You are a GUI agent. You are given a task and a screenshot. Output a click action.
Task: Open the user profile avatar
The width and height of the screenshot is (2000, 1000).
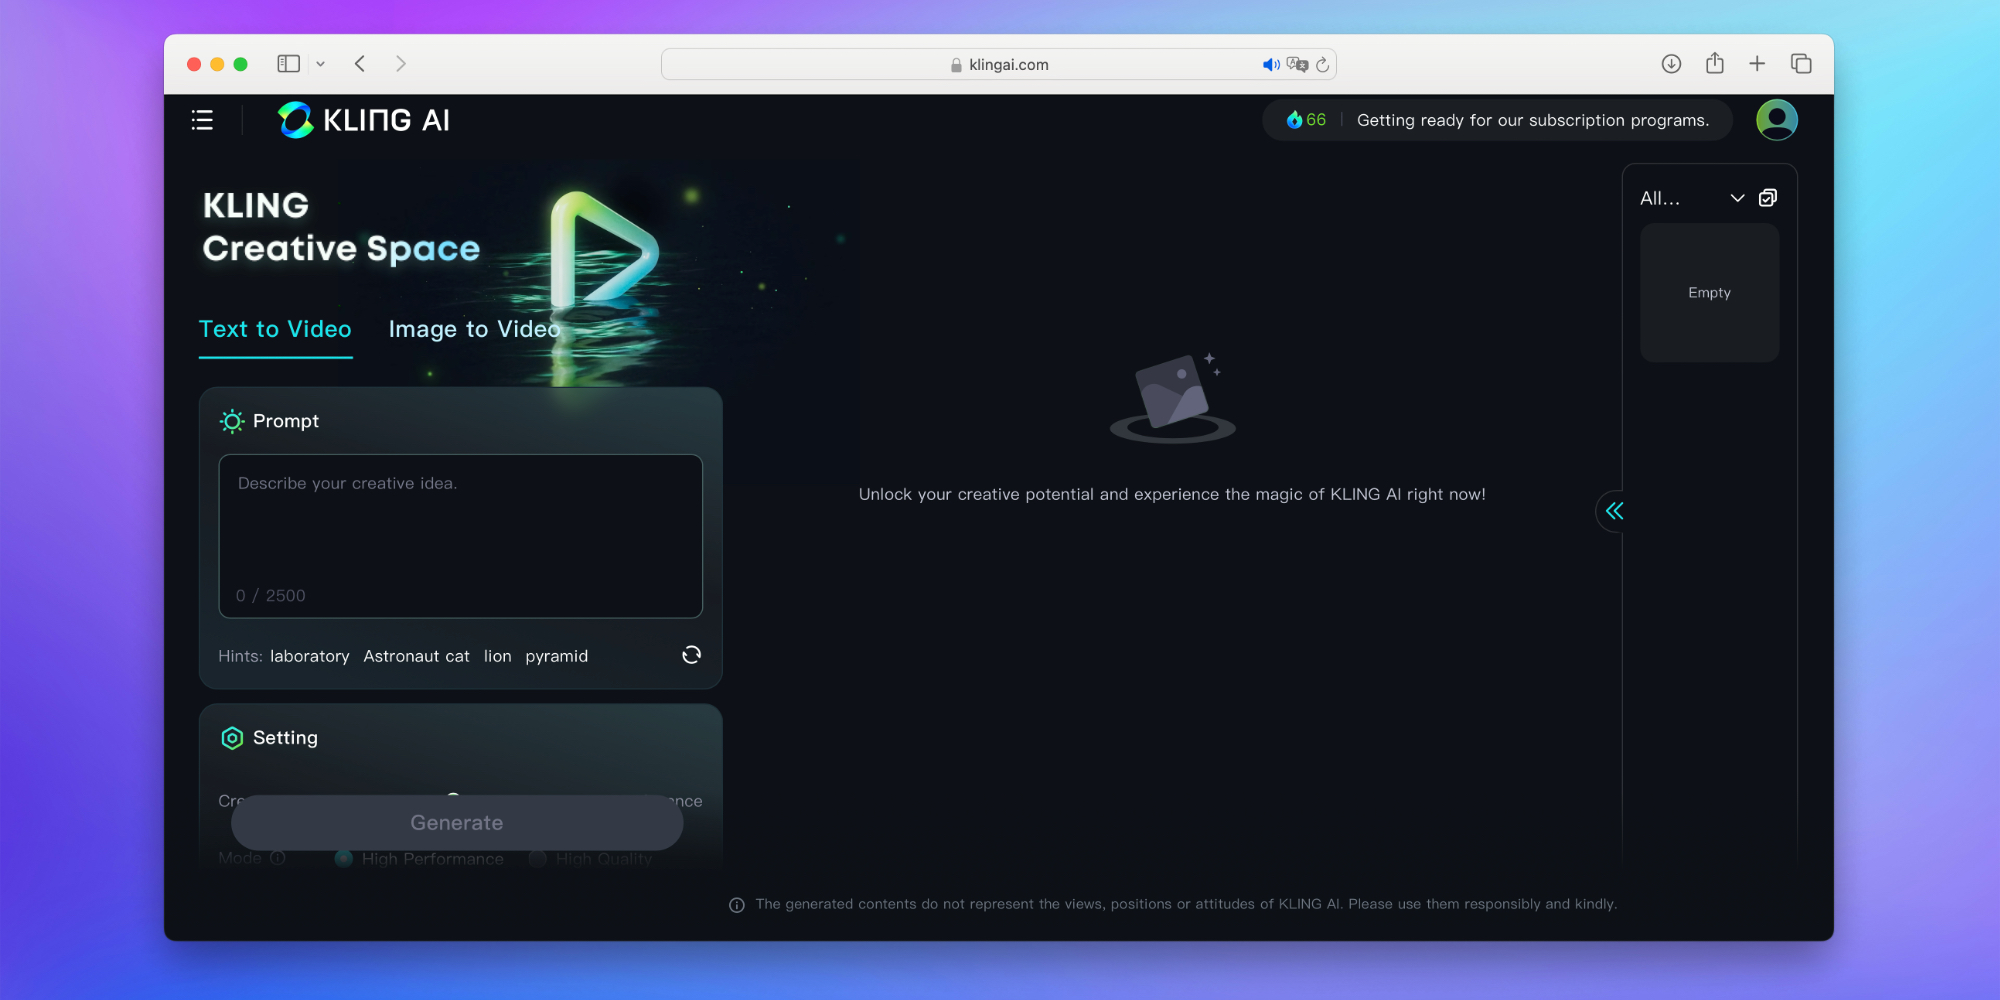tap(1777, 120)
